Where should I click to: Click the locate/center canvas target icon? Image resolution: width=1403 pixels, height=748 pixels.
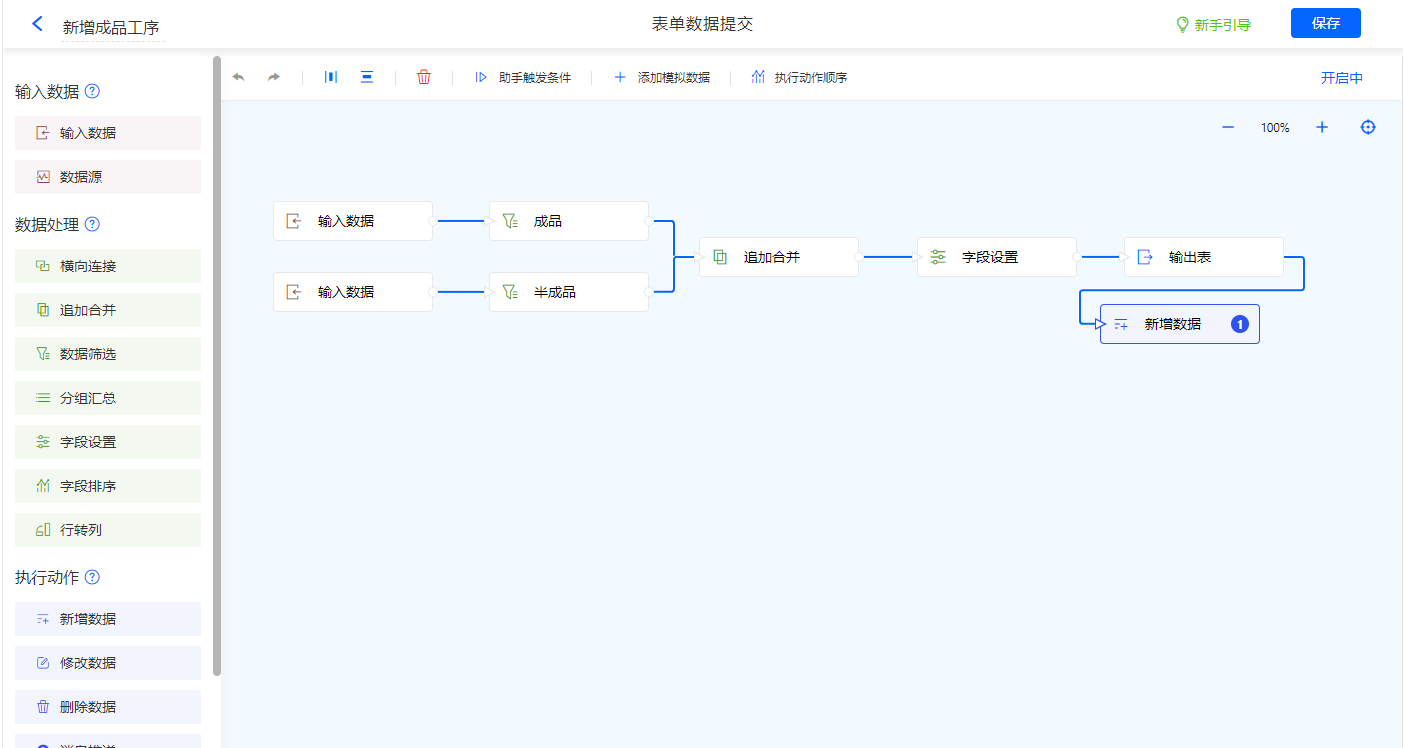[1368, 127]
